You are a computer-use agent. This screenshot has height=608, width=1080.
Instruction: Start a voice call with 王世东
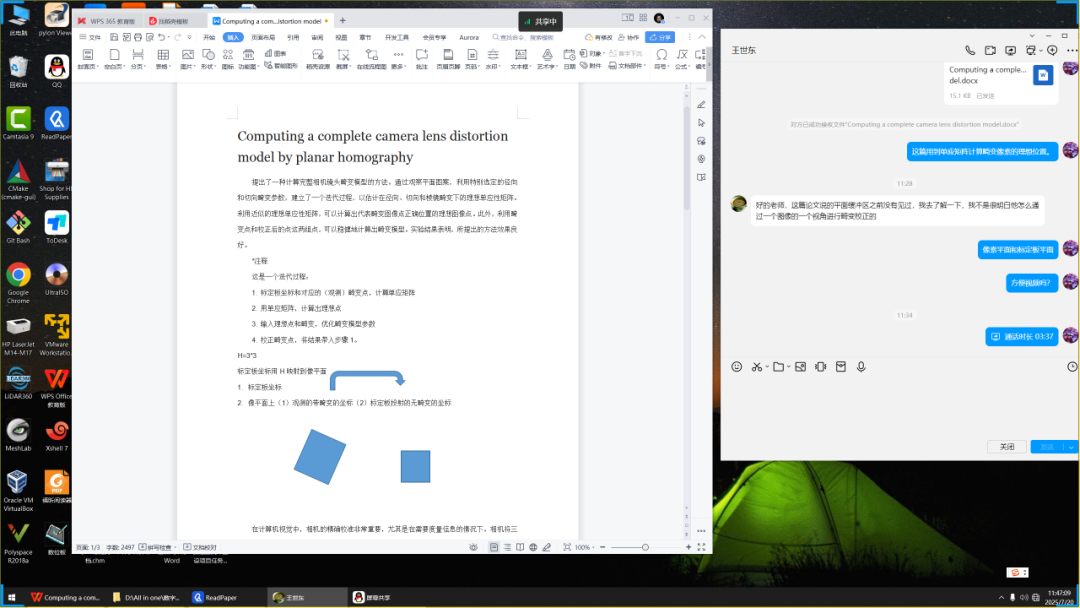coord(970,50)
